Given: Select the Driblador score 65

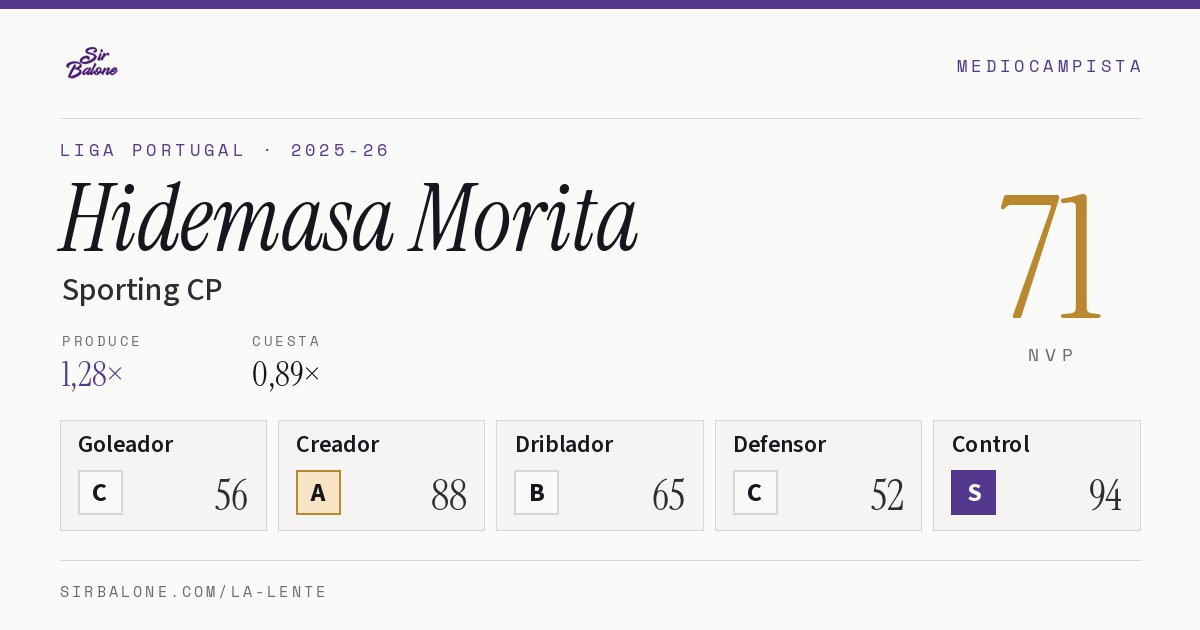Looking at the screenshot, I should [x=668, y=495].
